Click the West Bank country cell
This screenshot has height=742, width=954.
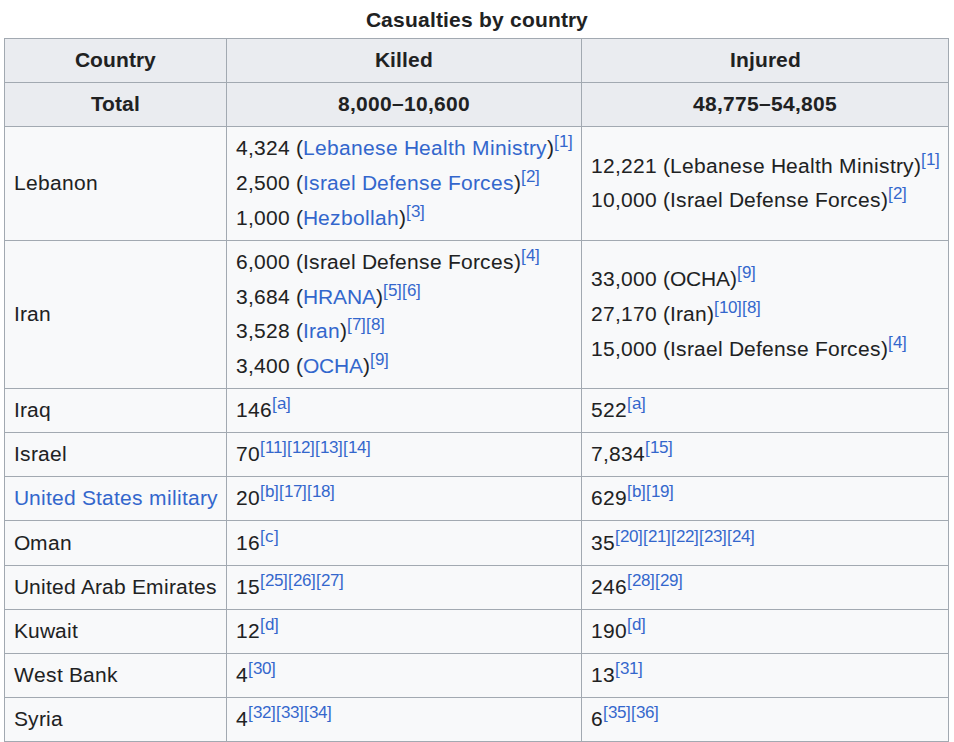click(116, 675)
